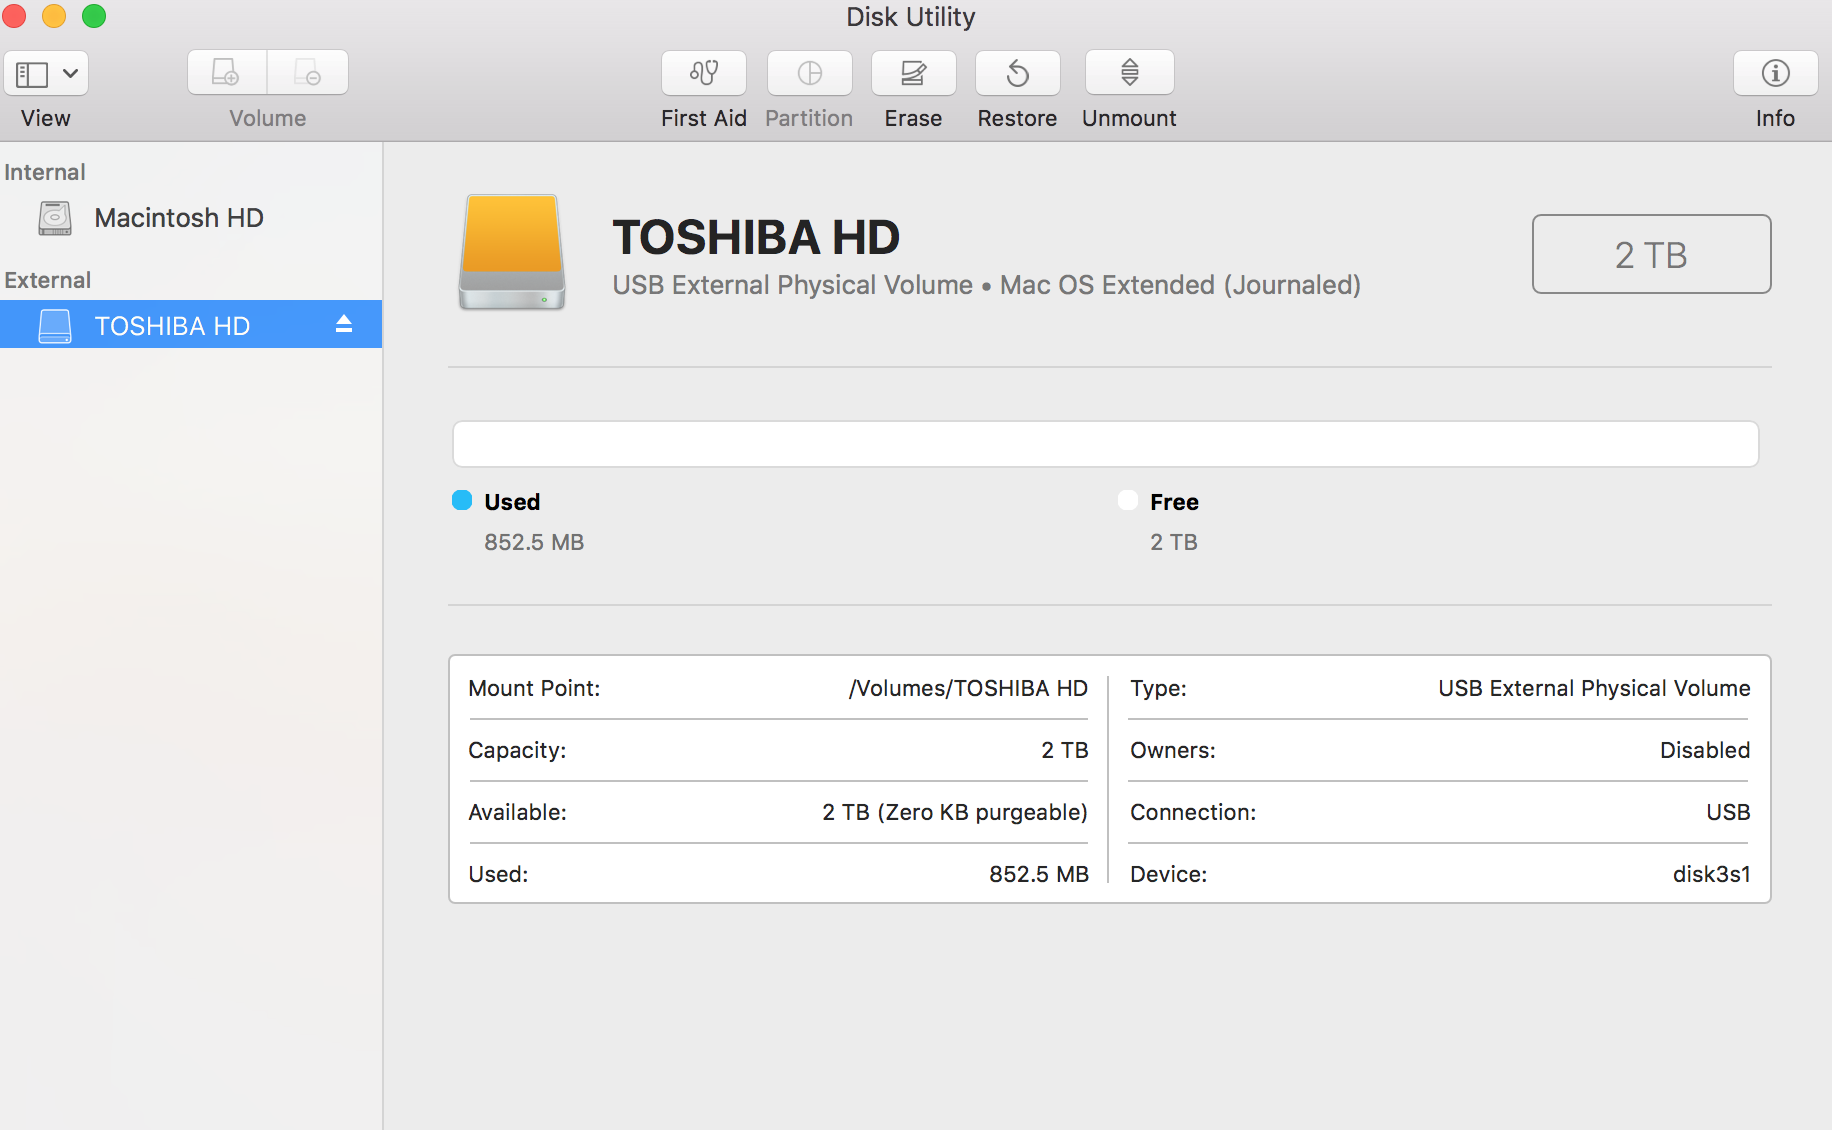Viewport: 1832px width, 1130px height.
Task: Click the External section header
Action: (x=48, y=280)
